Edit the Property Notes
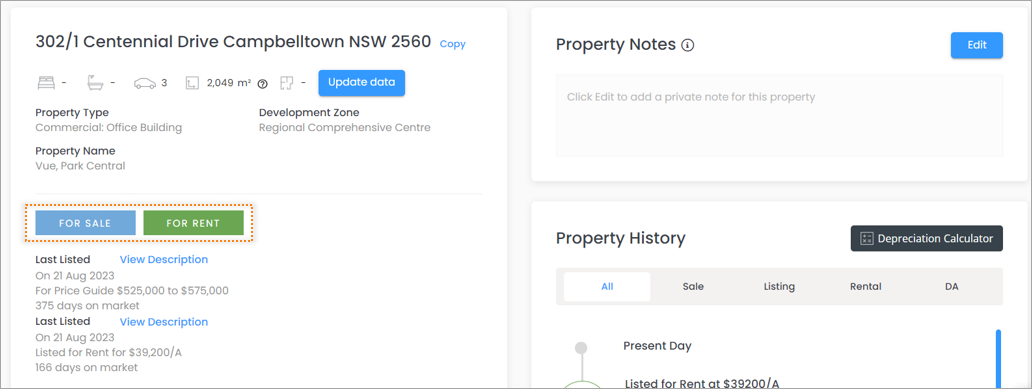 tap(977, 45)
